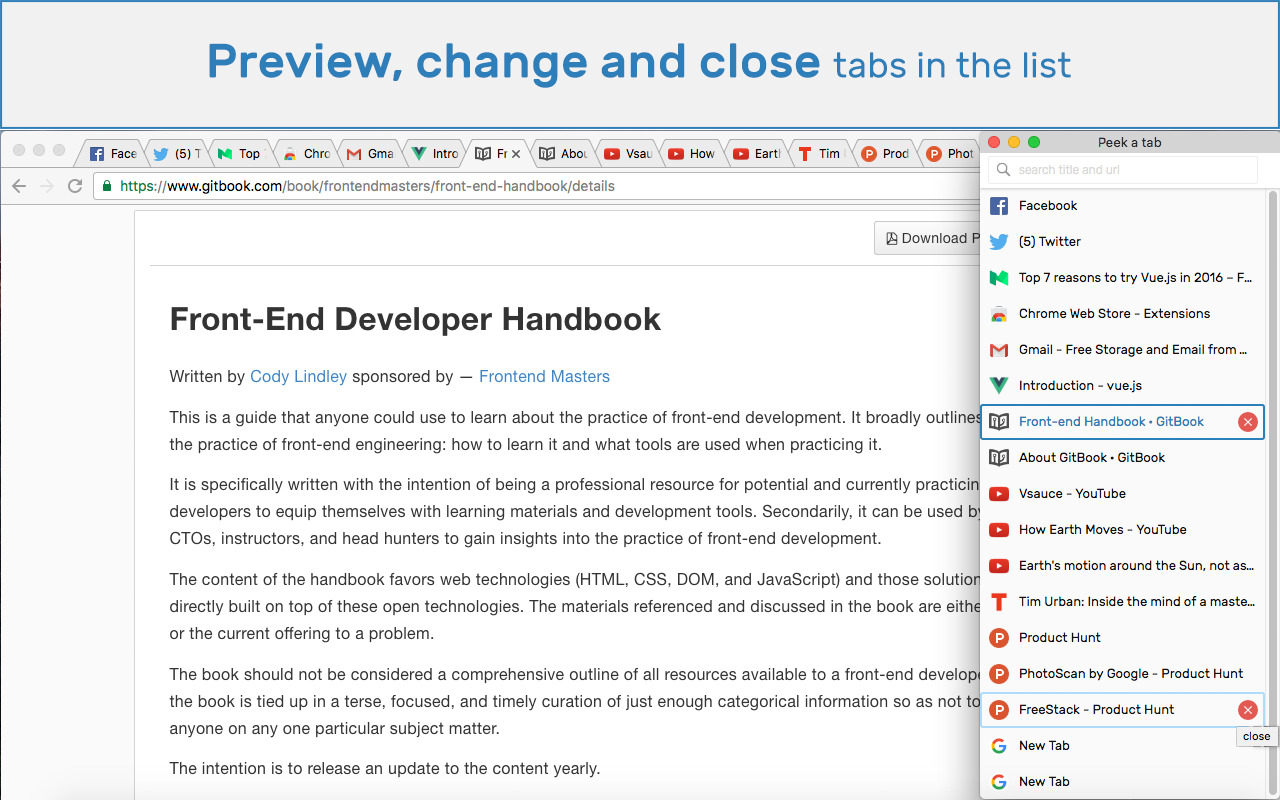Select Earth's motion around the Sun entry
The width and height of the screenshot is (1280, 800).
[x=1122, y=566]
